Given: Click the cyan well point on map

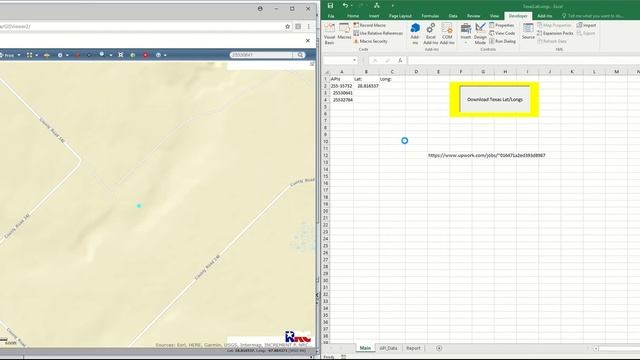Looking at the screenshot, I should [139, 206].
